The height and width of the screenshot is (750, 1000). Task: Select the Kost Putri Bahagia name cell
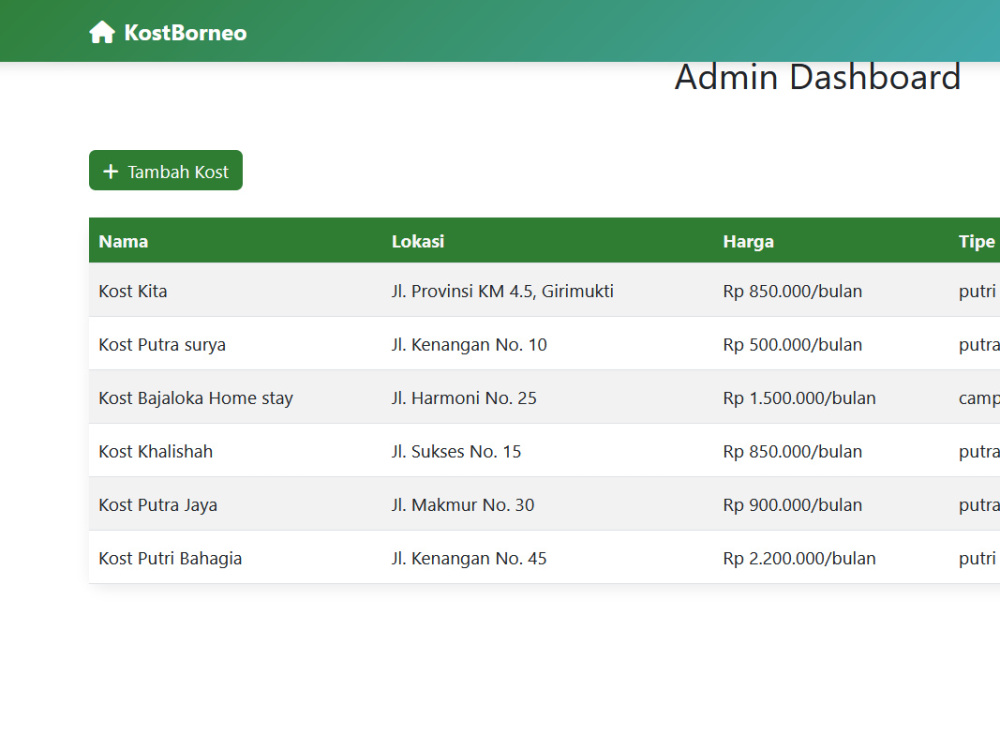(170, 559)
